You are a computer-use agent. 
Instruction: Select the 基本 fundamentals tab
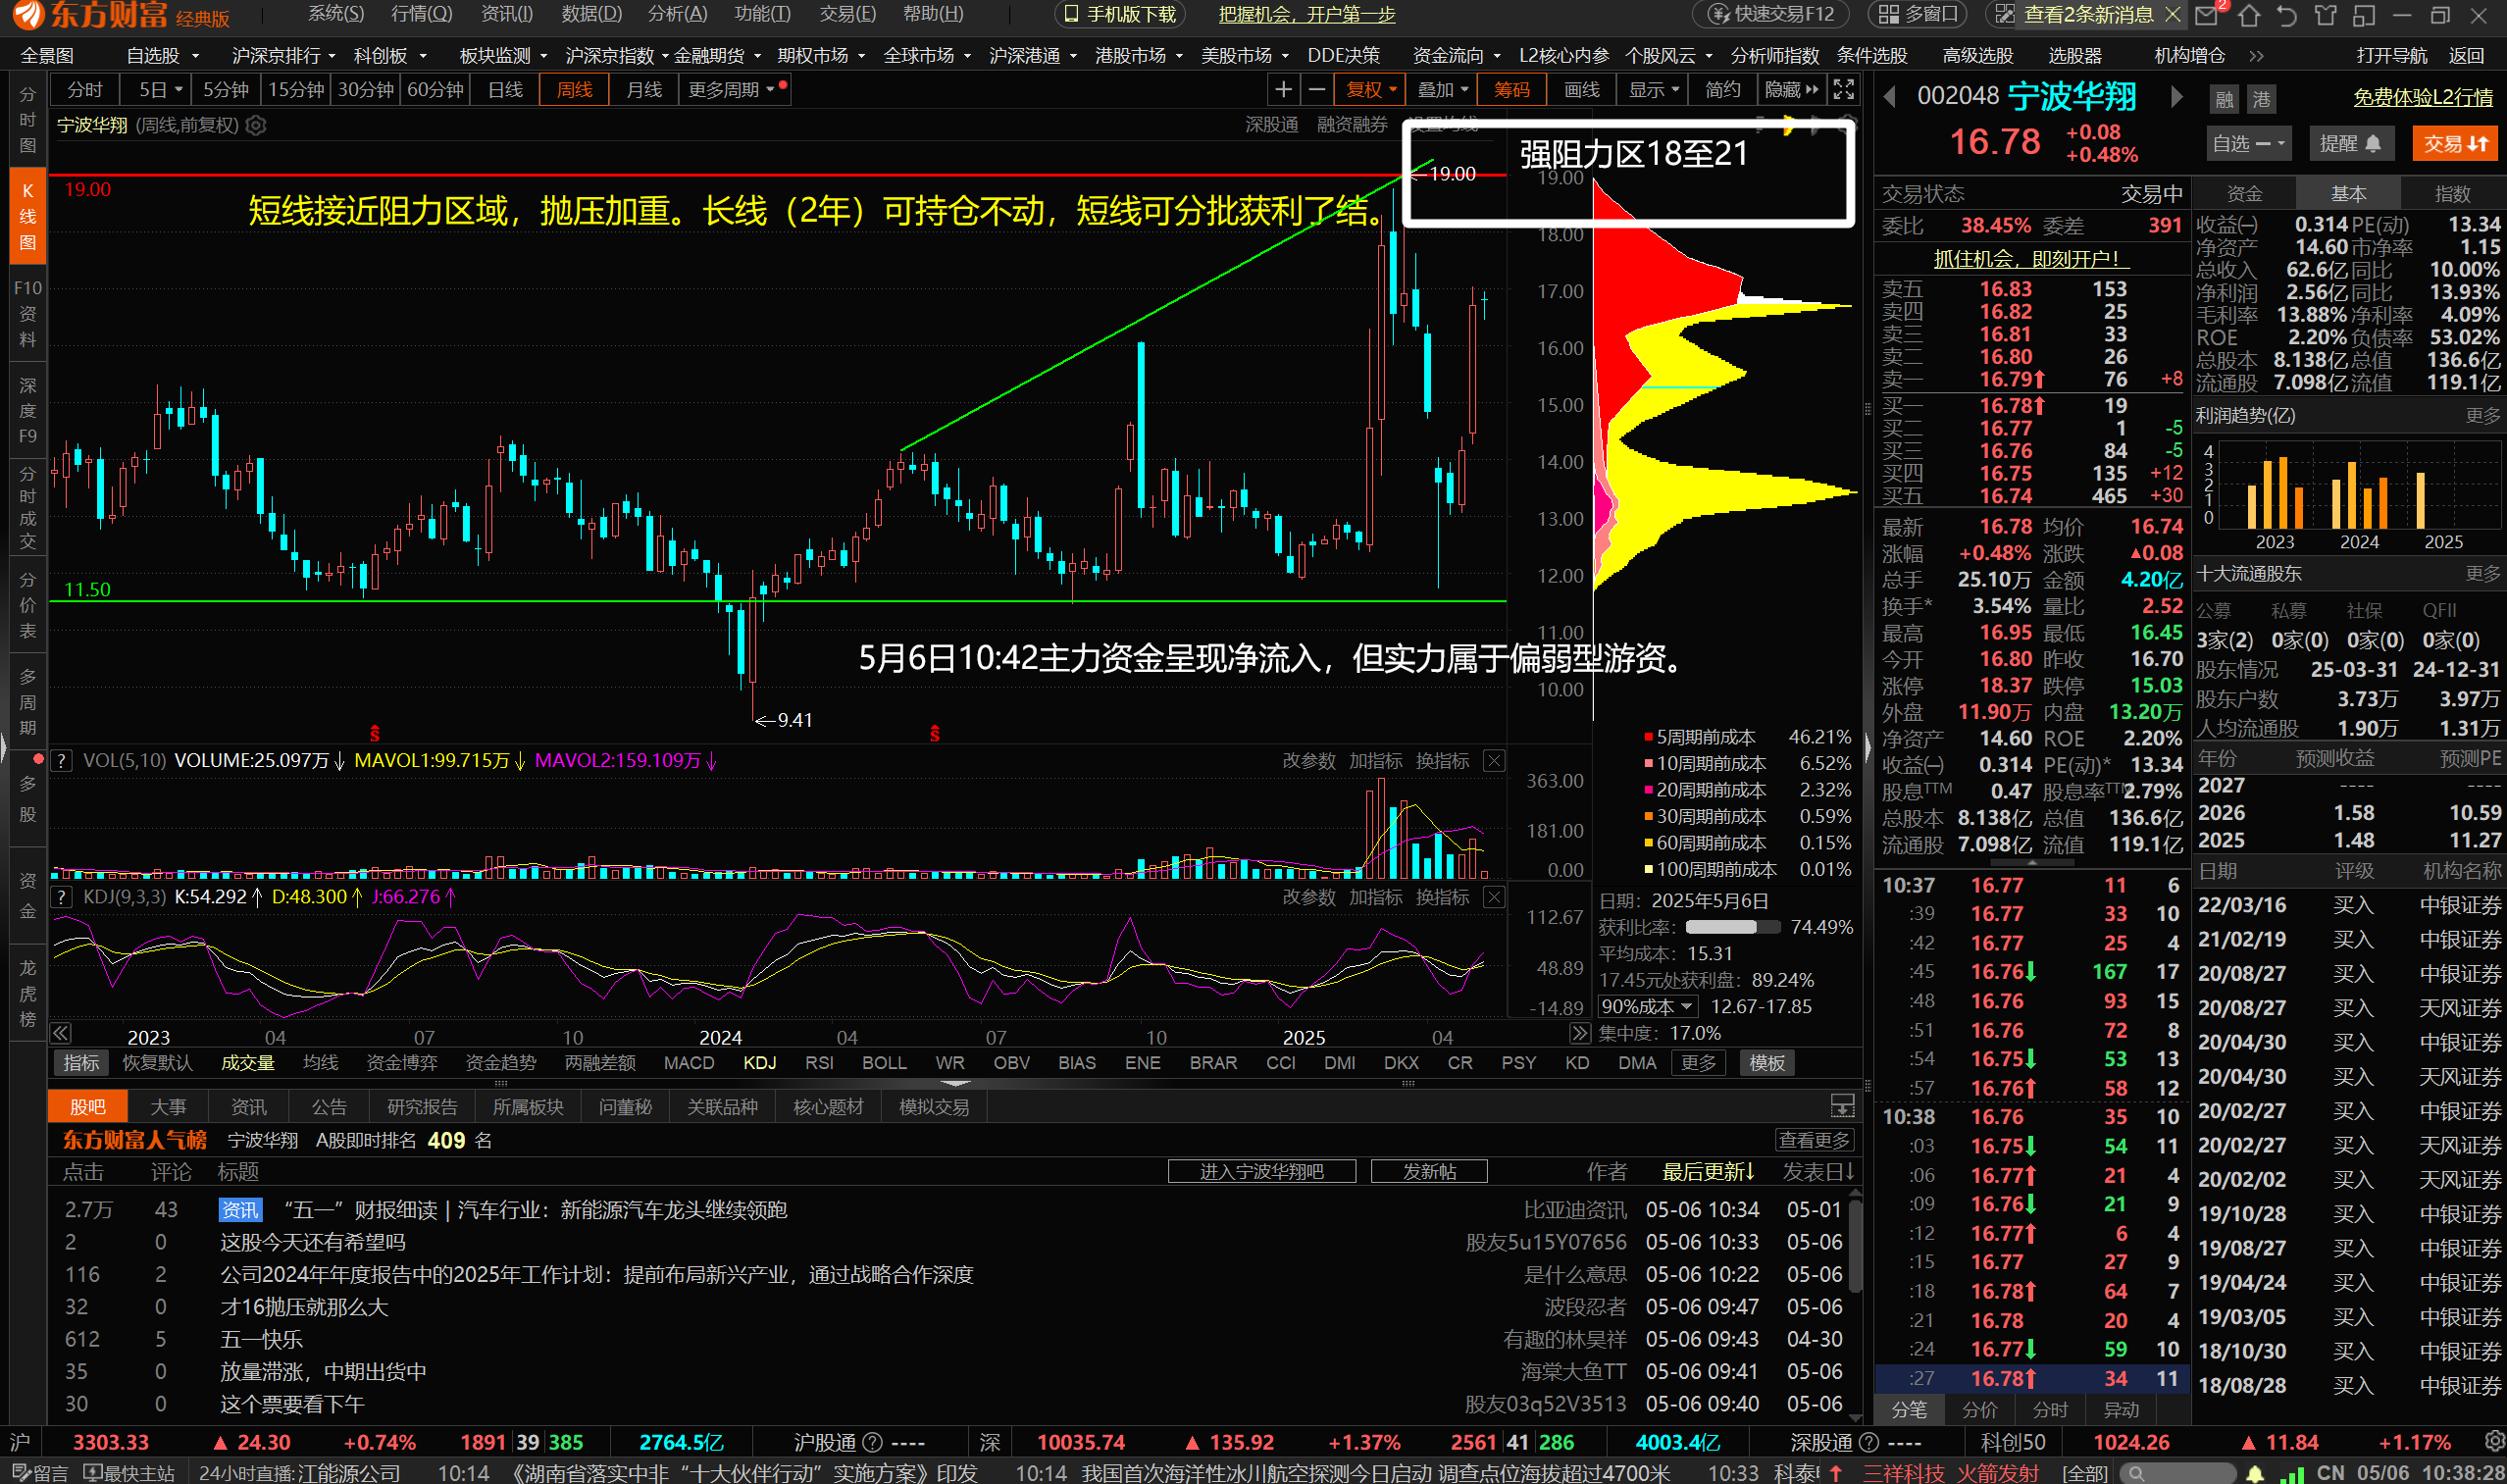(2347, 194)
